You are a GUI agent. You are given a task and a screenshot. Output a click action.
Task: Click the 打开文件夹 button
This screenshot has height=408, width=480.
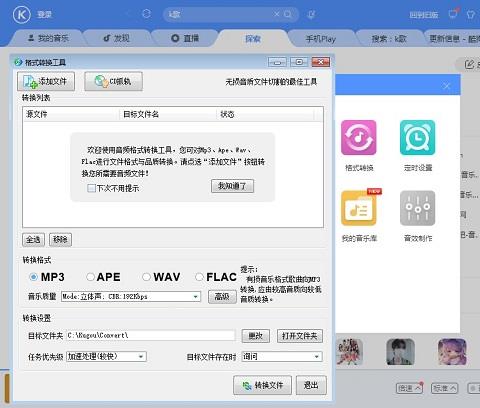click(300, 336)
